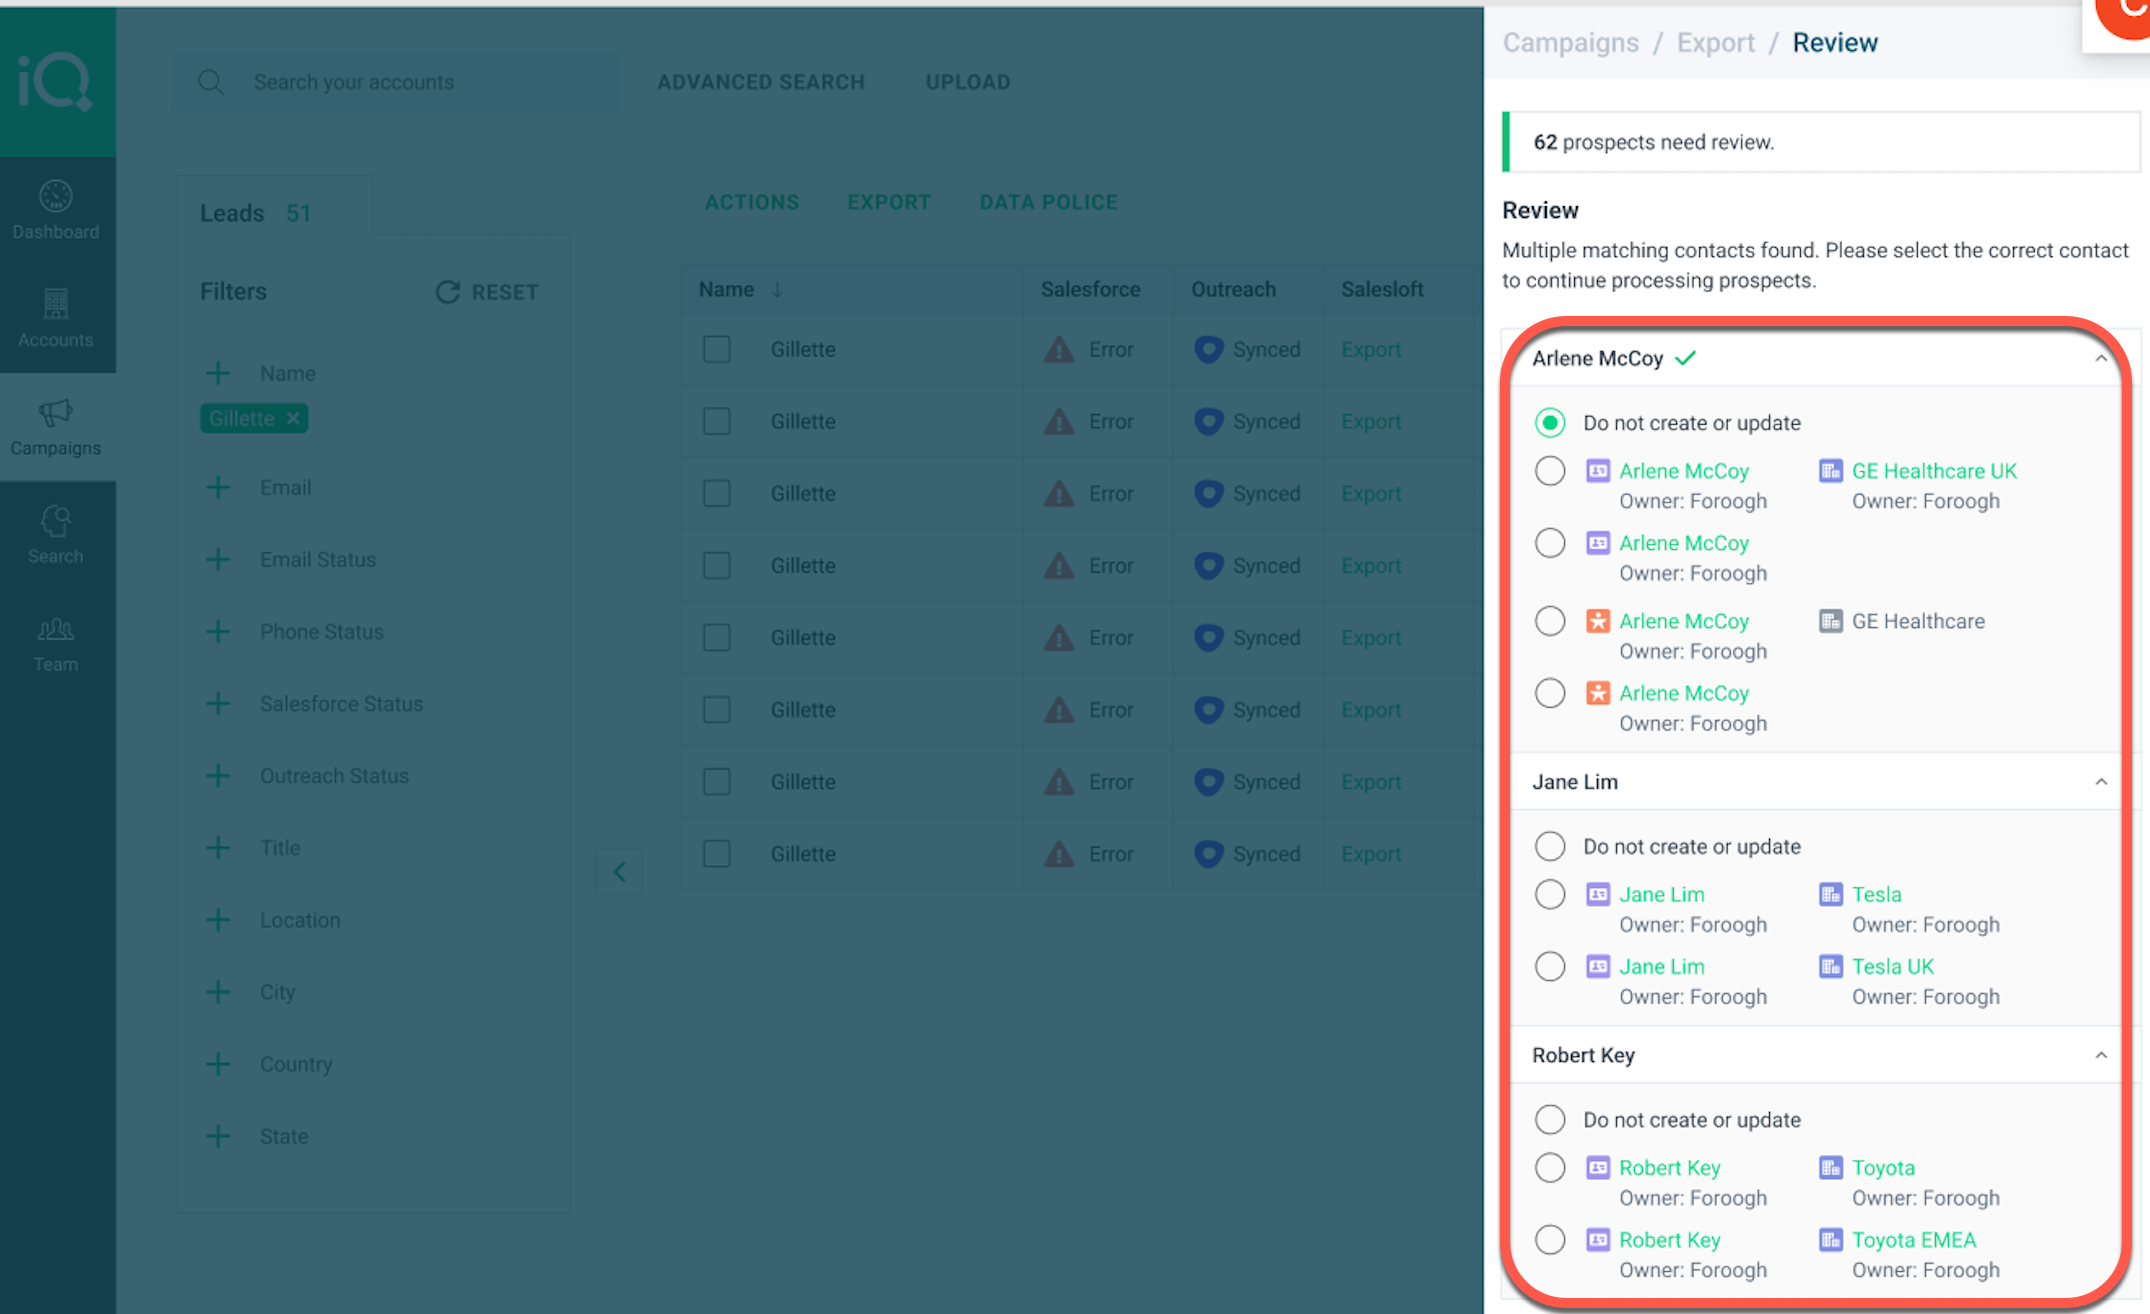Click Advanced Search
Viewport: 2150px width, 1314px height.
761,82
